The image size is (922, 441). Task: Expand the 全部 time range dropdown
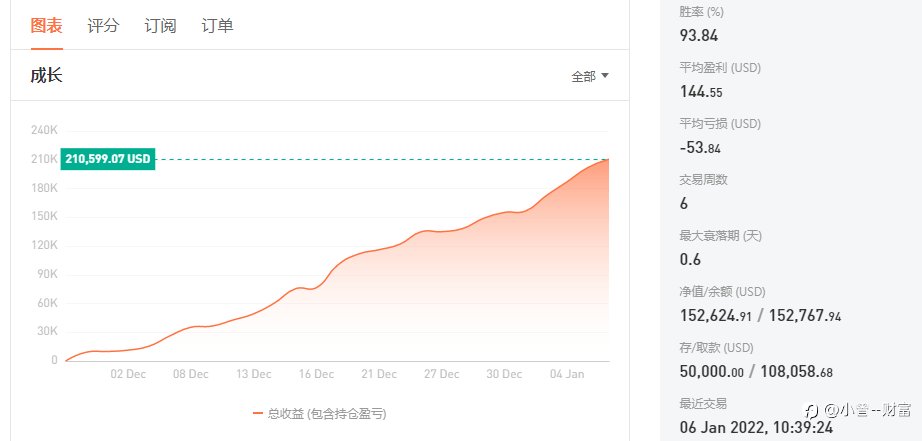pos(590,76)
